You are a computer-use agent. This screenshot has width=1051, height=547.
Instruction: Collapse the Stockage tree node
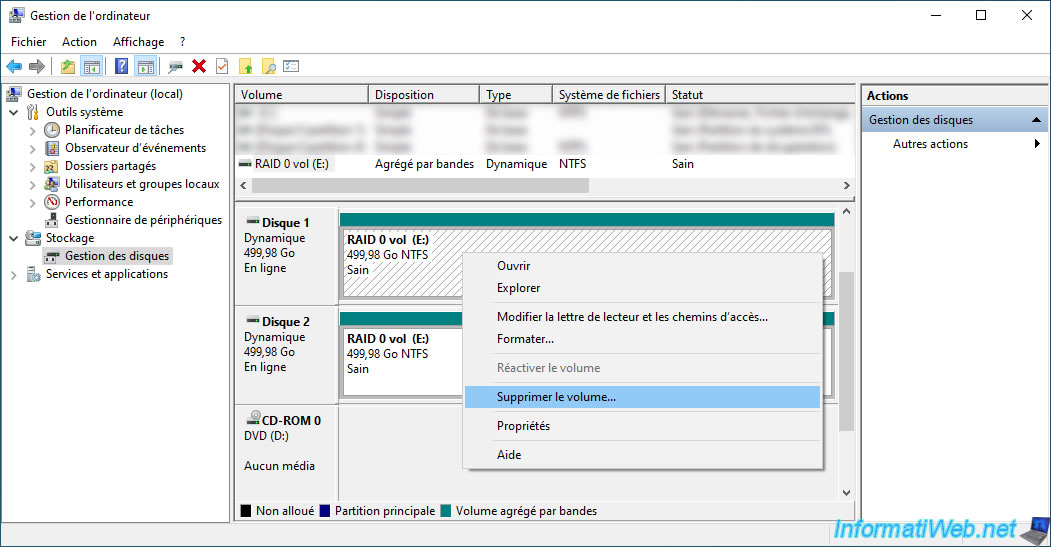13,238
